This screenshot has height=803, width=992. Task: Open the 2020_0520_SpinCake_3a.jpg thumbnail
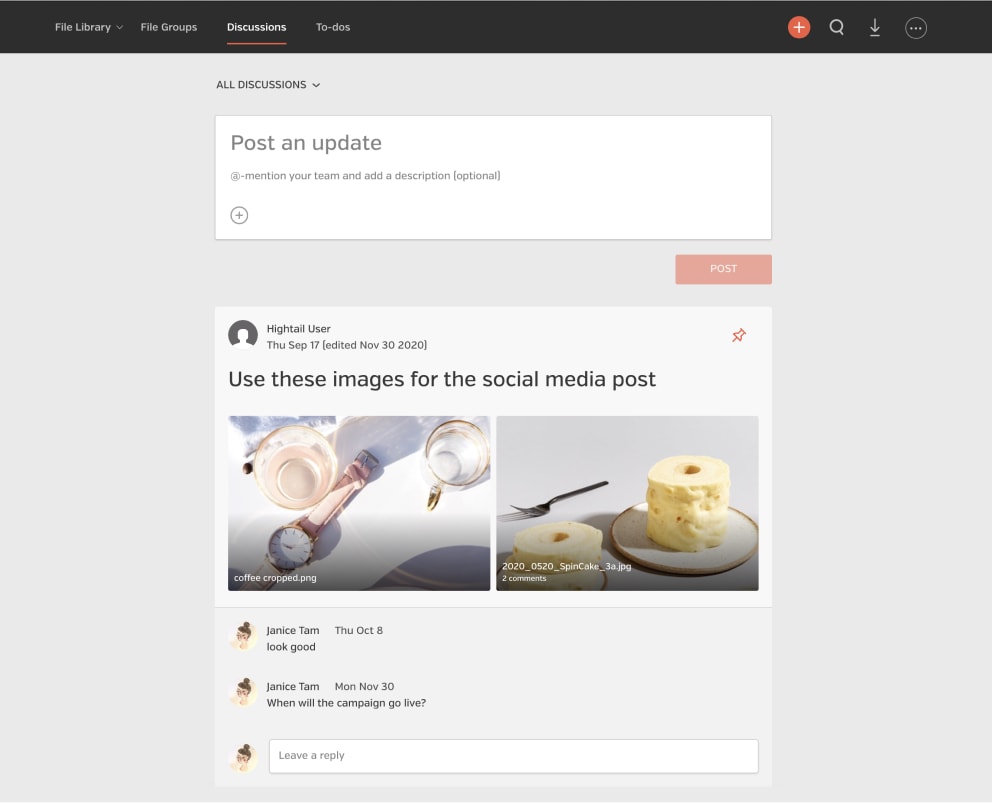(627, 503)
